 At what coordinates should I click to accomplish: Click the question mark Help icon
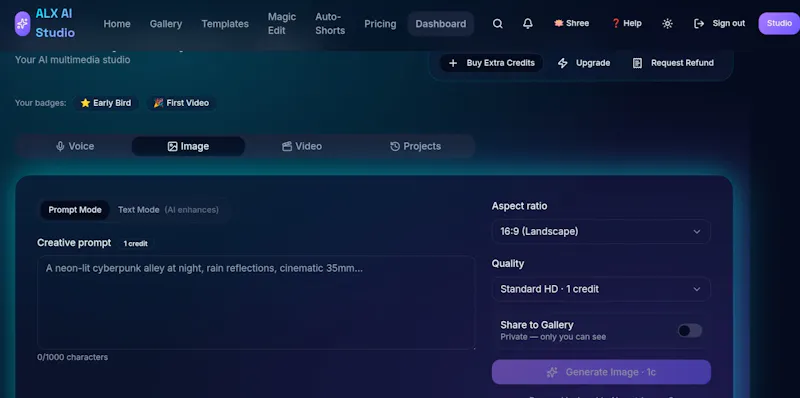[615, 23]
